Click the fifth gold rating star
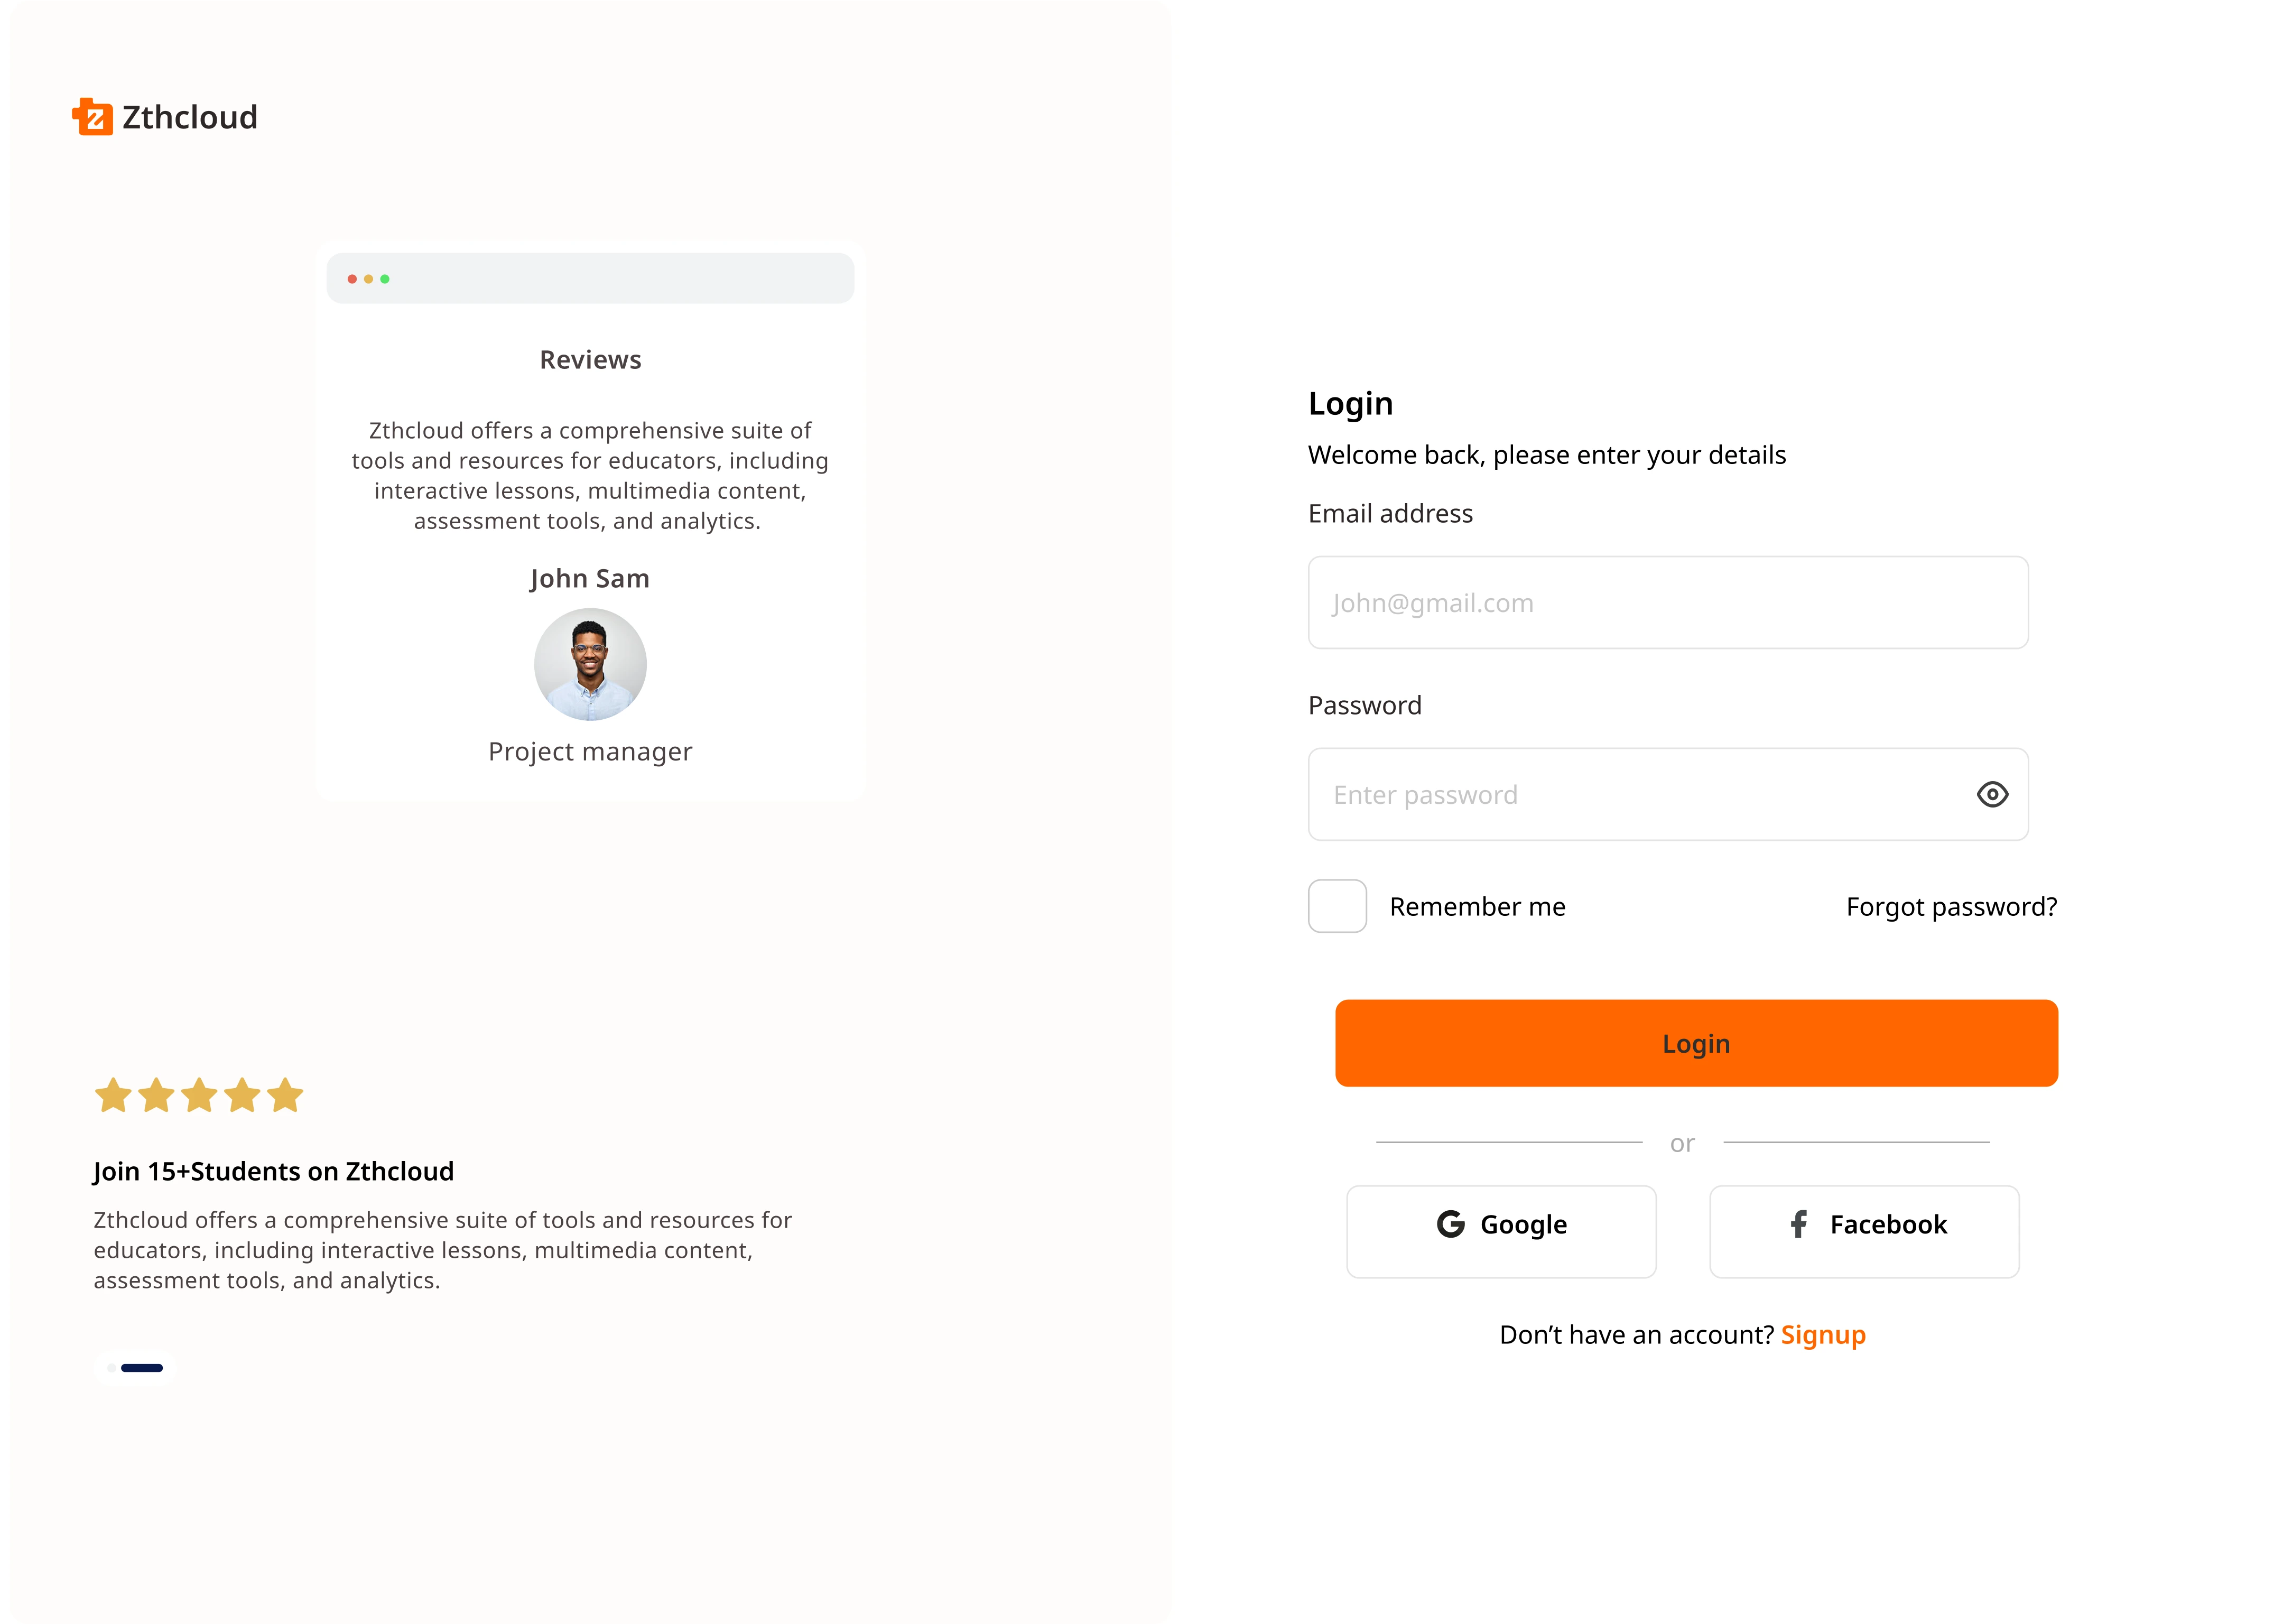This screenshot has width=2283, height=1624. pyautogui.click(x=285, y=1095)
